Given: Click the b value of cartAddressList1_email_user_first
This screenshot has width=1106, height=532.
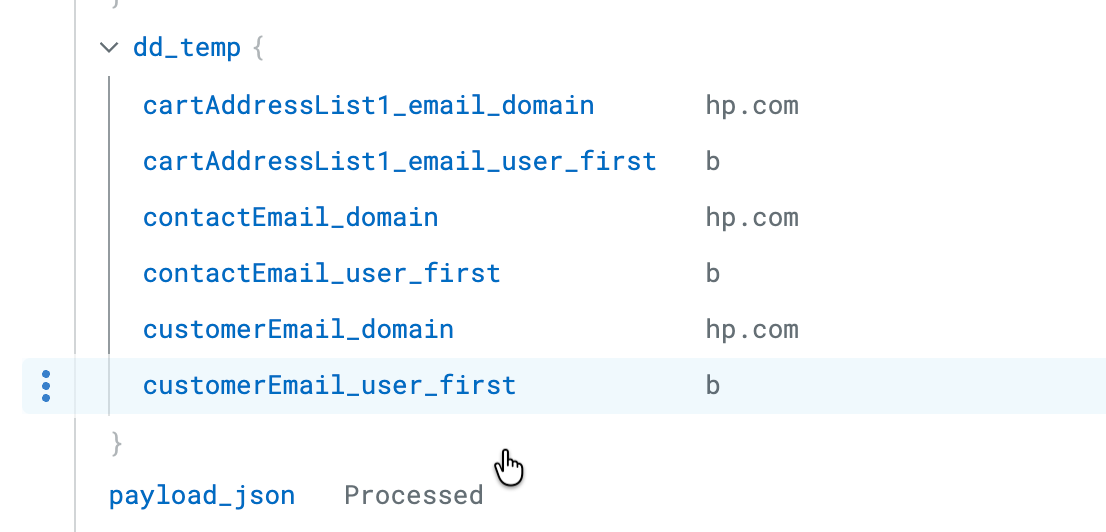Looking at the screenshot, I should click(713, 161).
